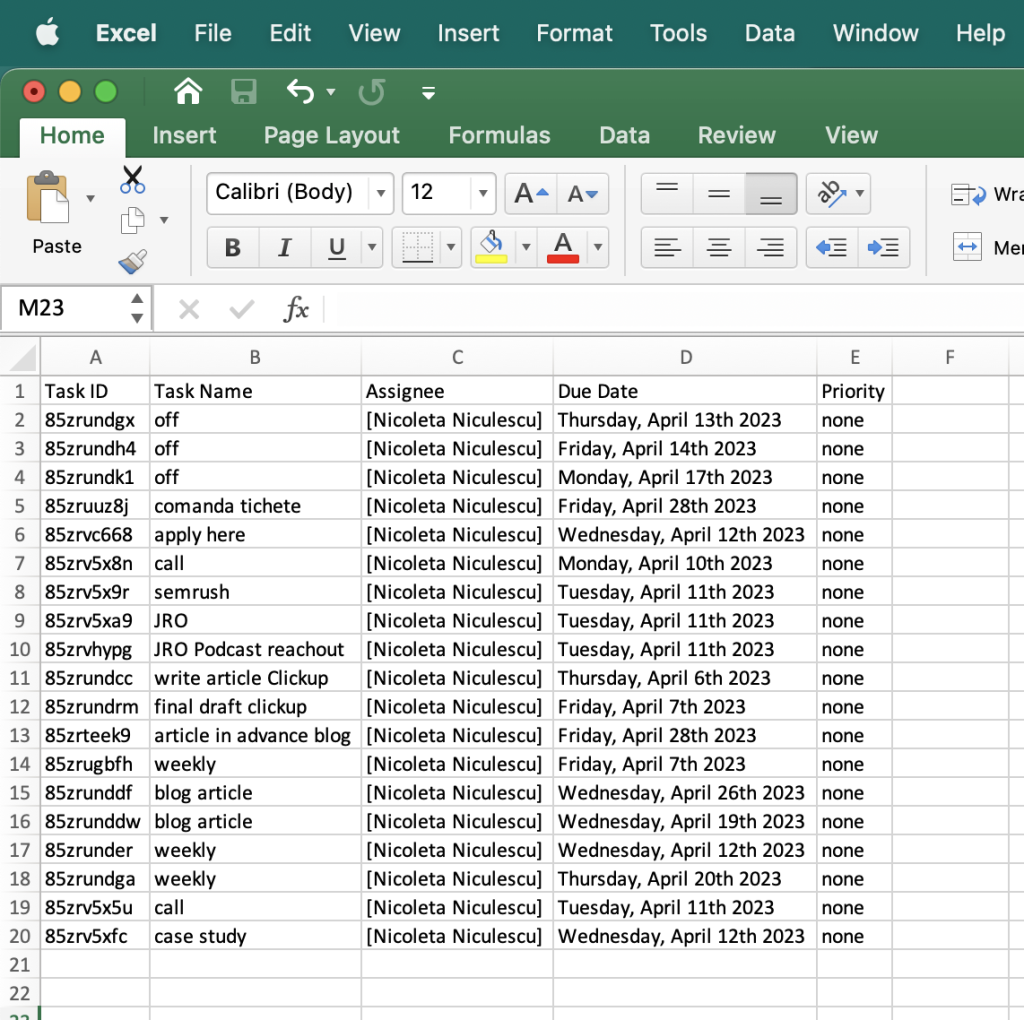Image resolution: width=1024 pixels, height=1020 pixels.
Task: Click the Task Name header cell
Action: point(255,390)
